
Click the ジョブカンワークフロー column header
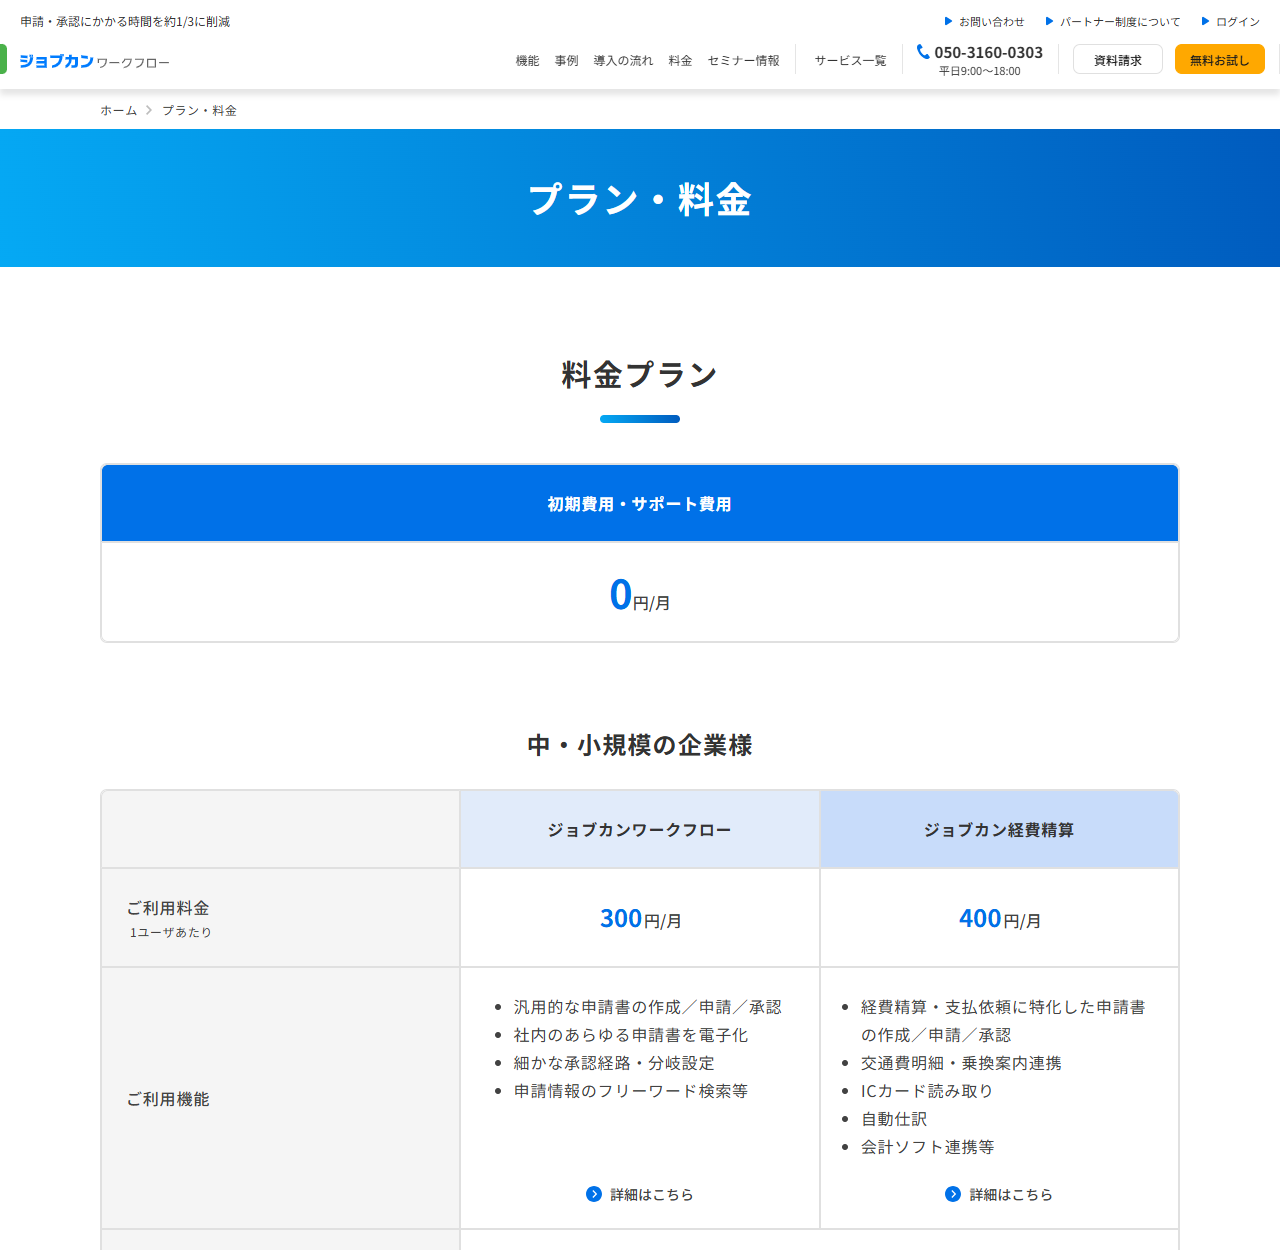640,829
